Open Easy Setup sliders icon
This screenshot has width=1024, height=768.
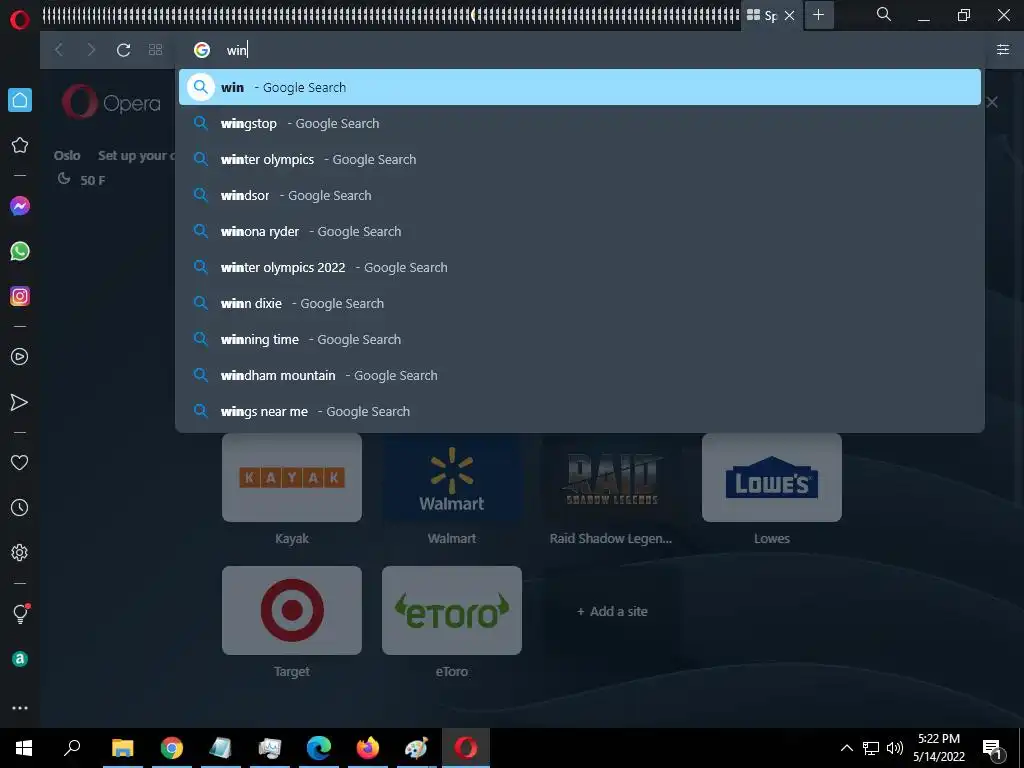click(x=1003, y=50)
